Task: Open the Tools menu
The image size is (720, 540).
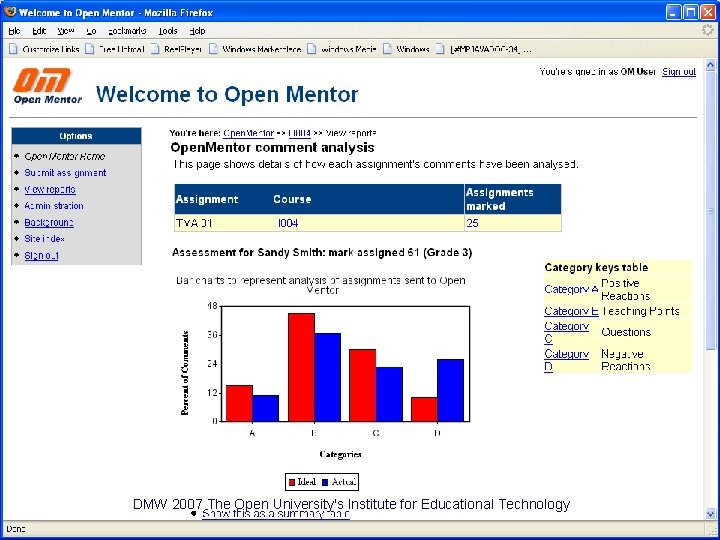Action: (x=168, y=31)
